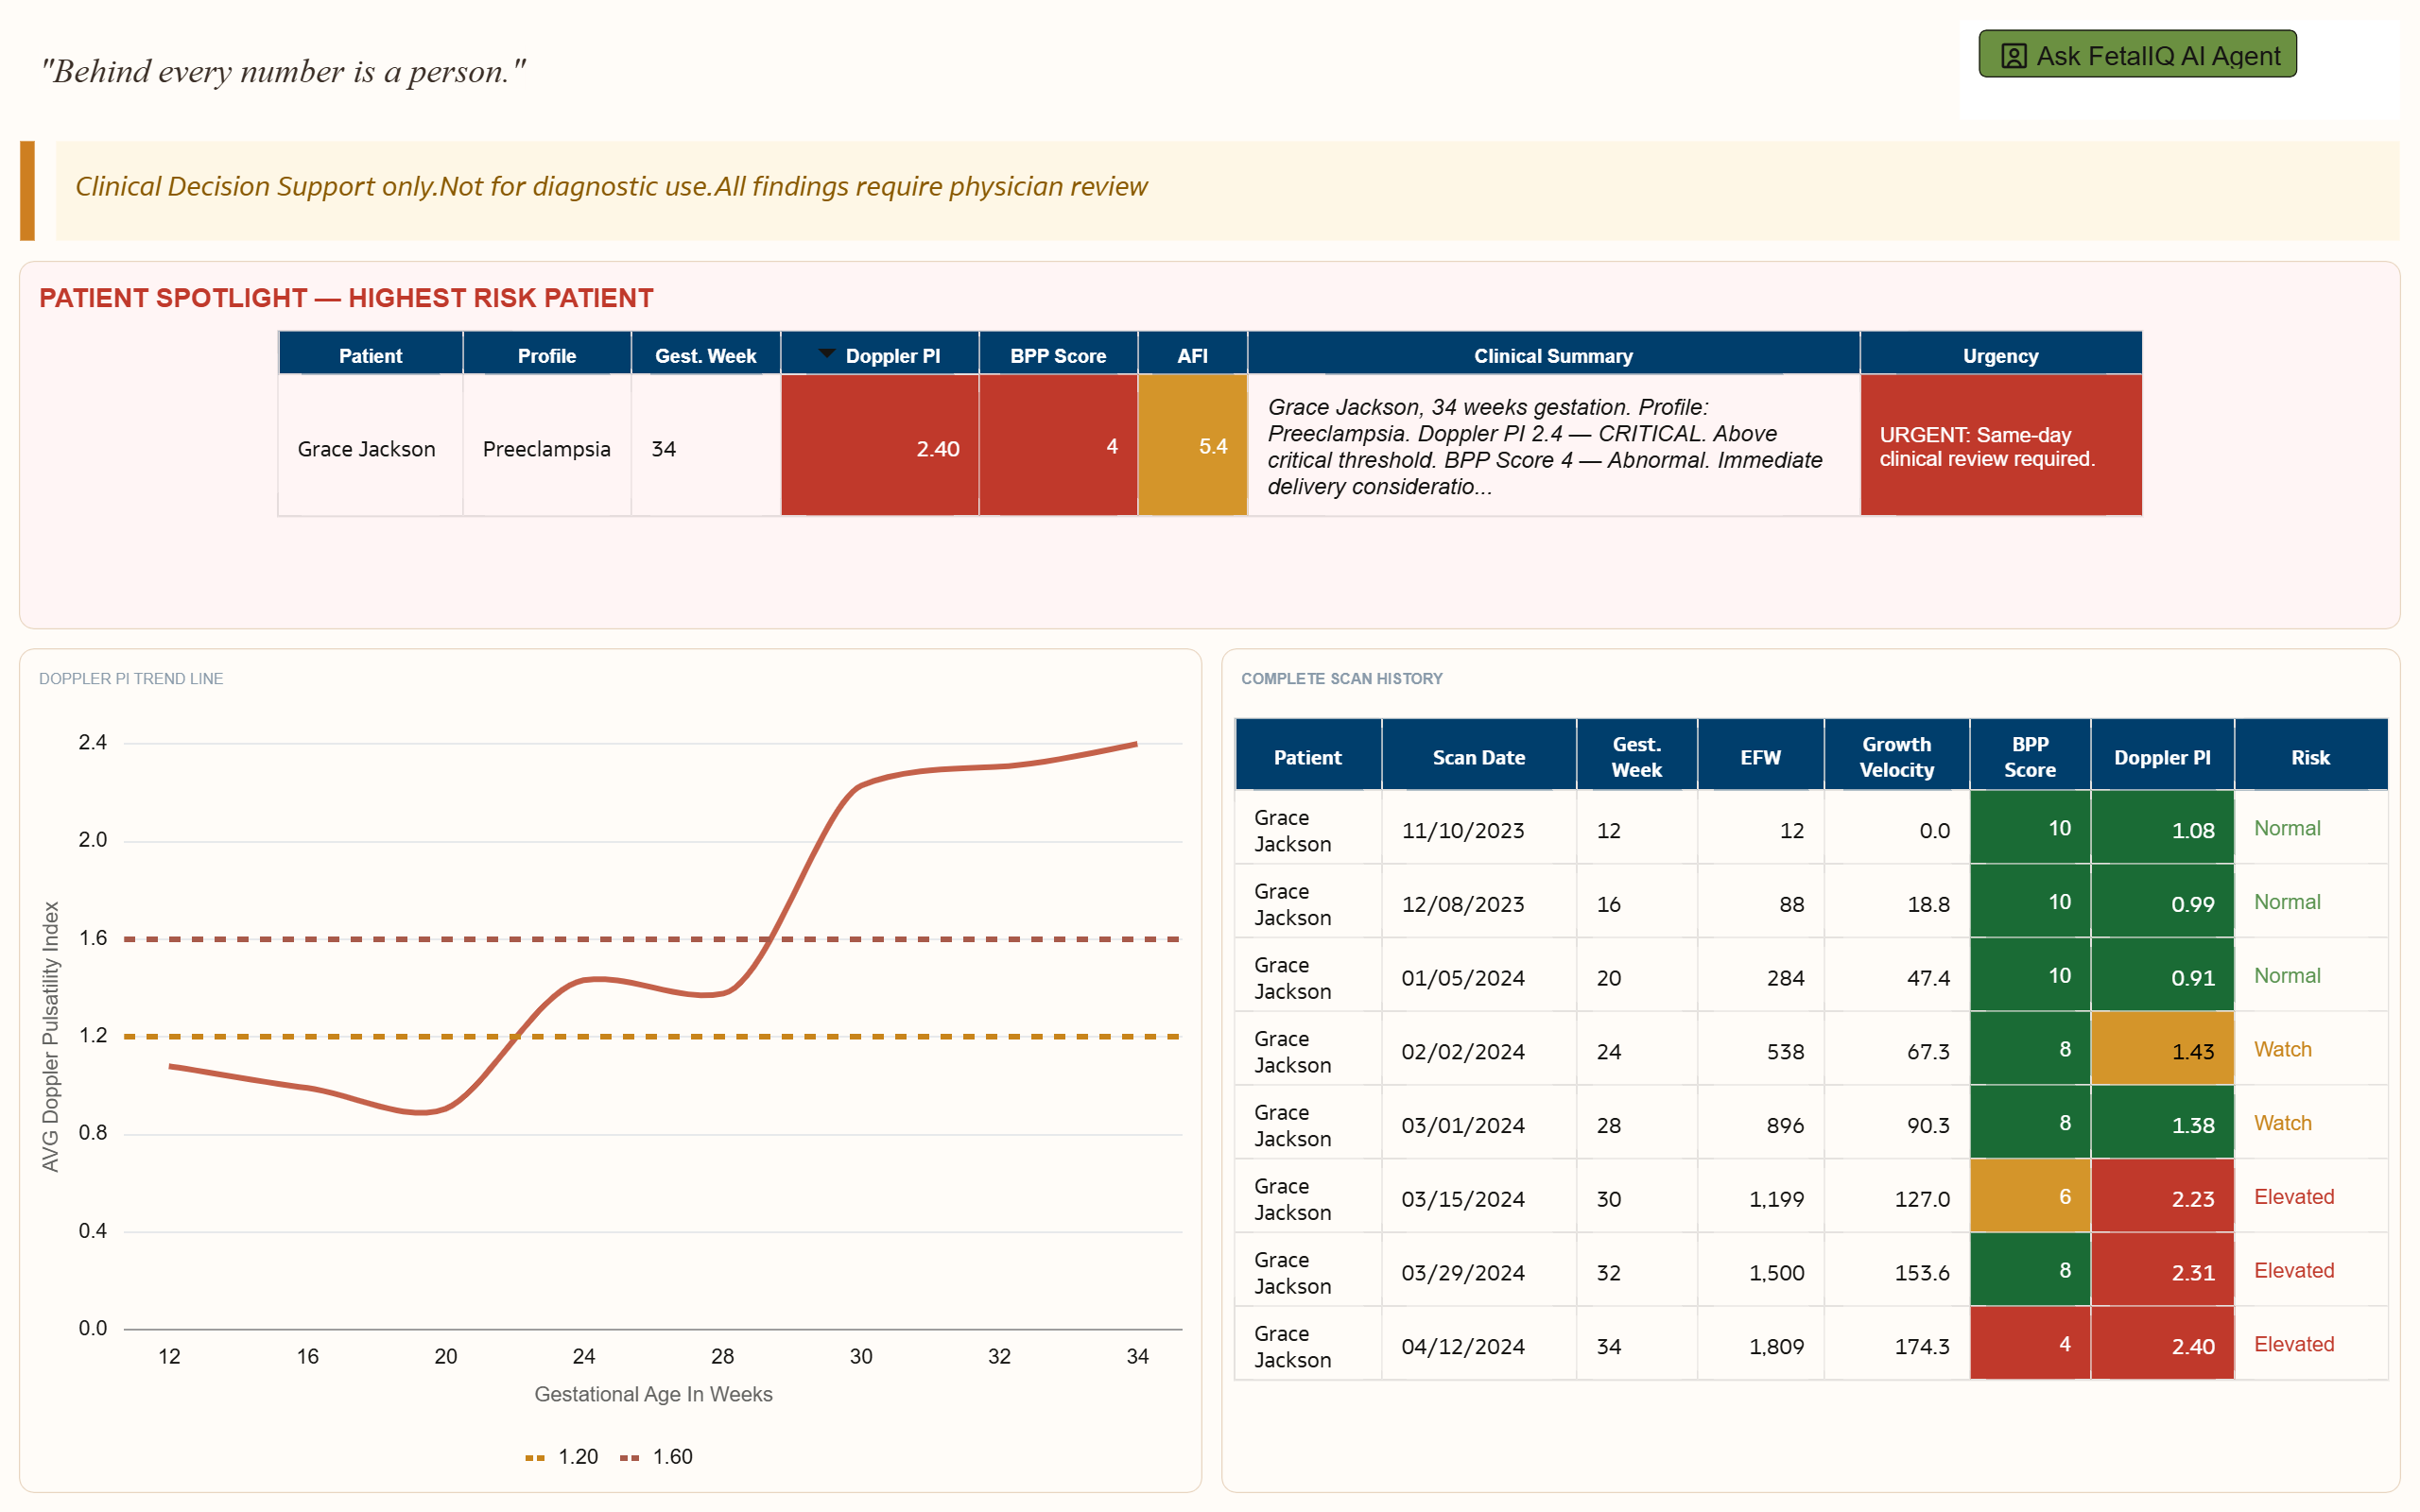Viewport: 2420px width, 1512px height.
Task: Sort spotlight table by Gest. Week header
Action: coord(705,356)
